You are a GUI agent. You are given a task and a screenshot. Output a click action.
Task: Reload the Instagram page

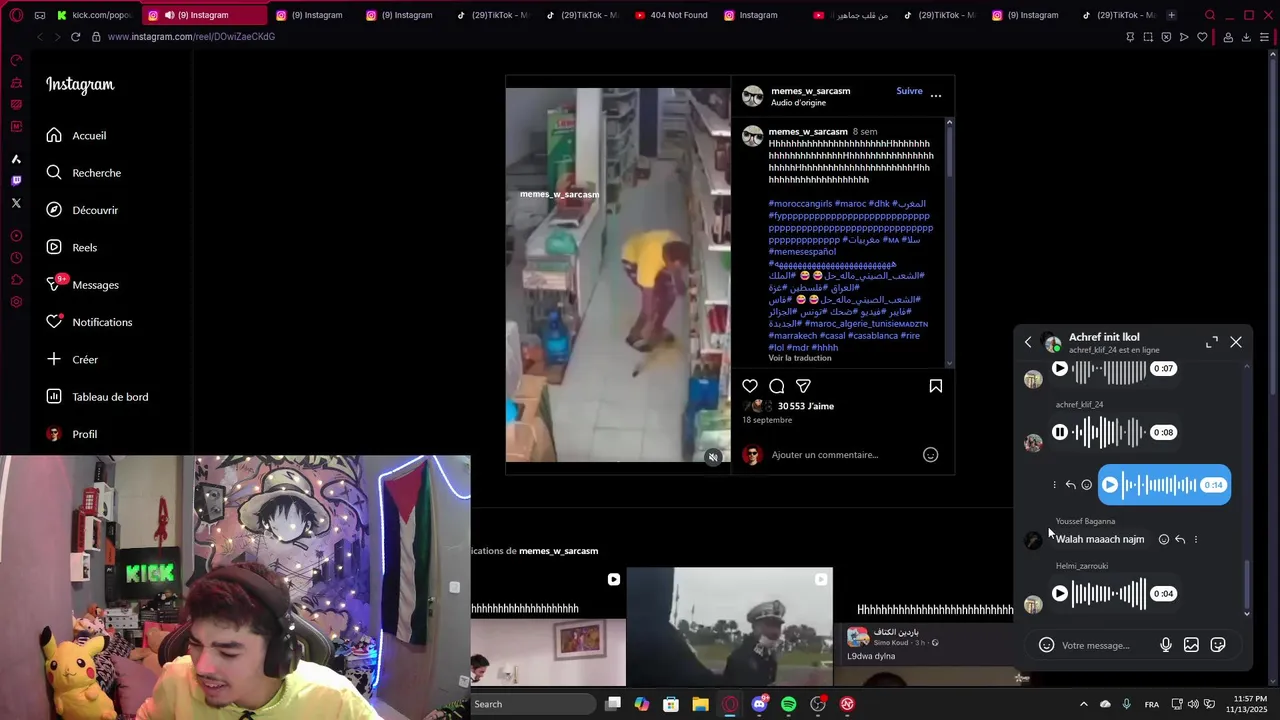pyautogui.click(x=75, y=37)
